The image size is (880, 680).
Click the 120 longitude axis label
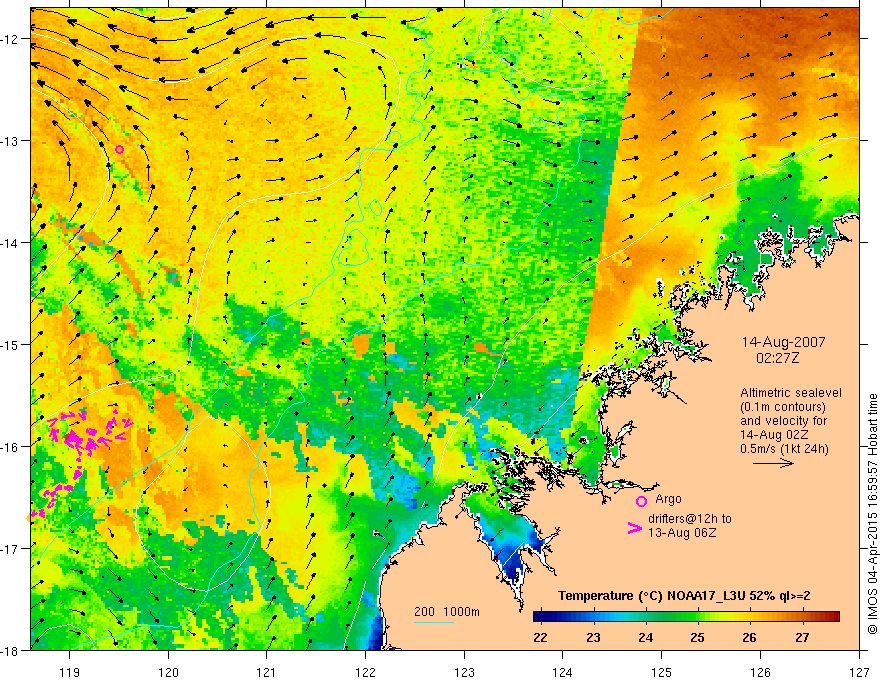pyautogui.click(x=168, y=672)
